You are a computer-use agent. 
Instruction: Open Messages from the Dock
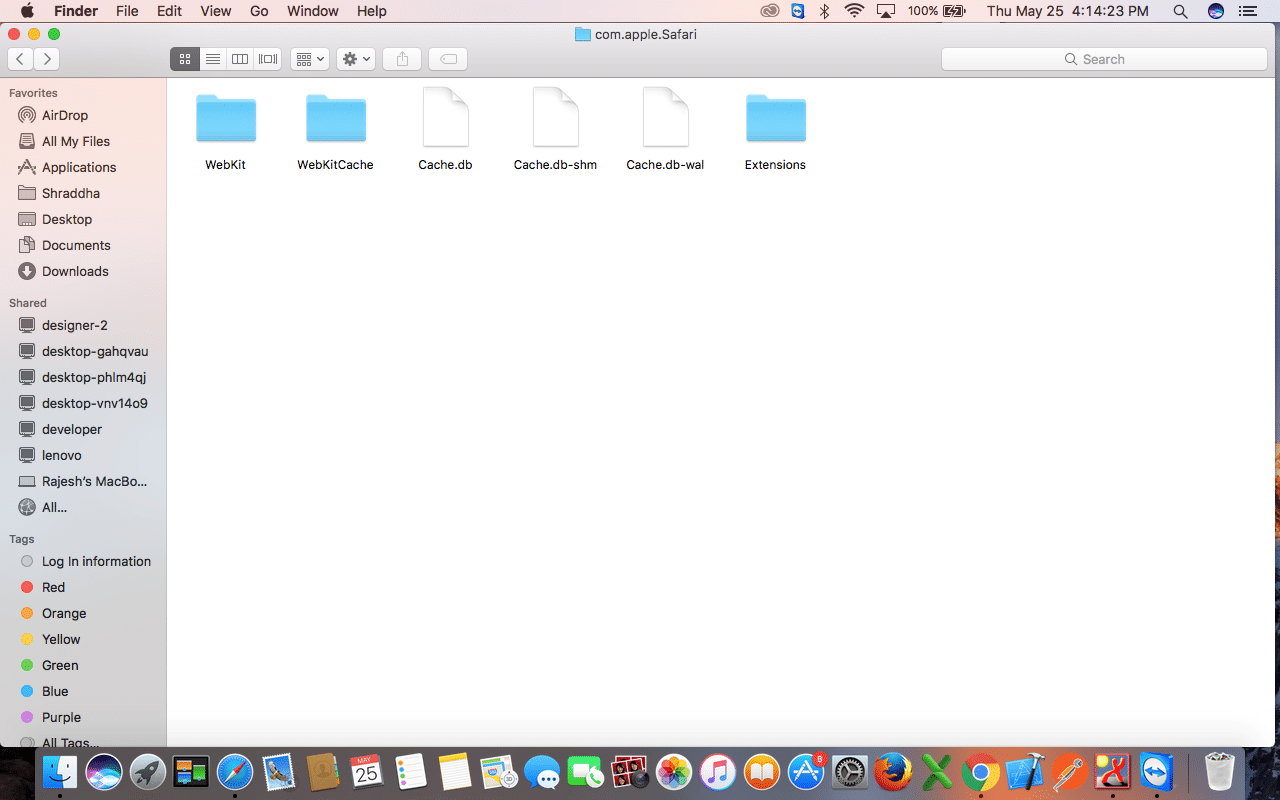542,772
